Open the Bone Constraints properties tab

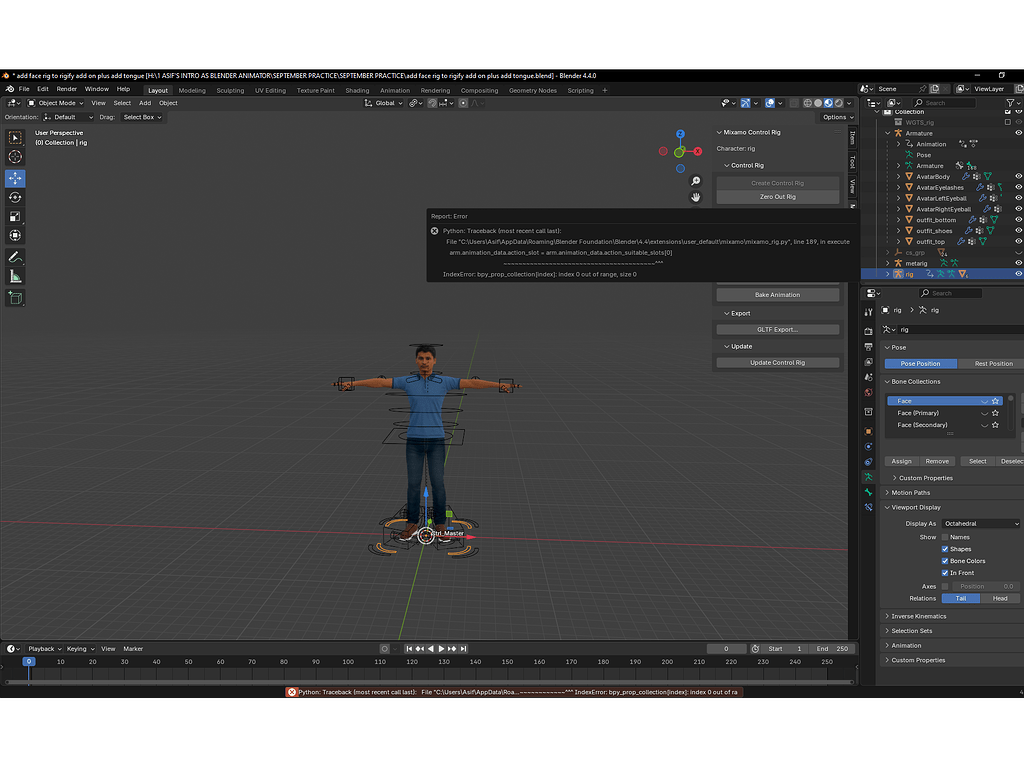point(868,507)
